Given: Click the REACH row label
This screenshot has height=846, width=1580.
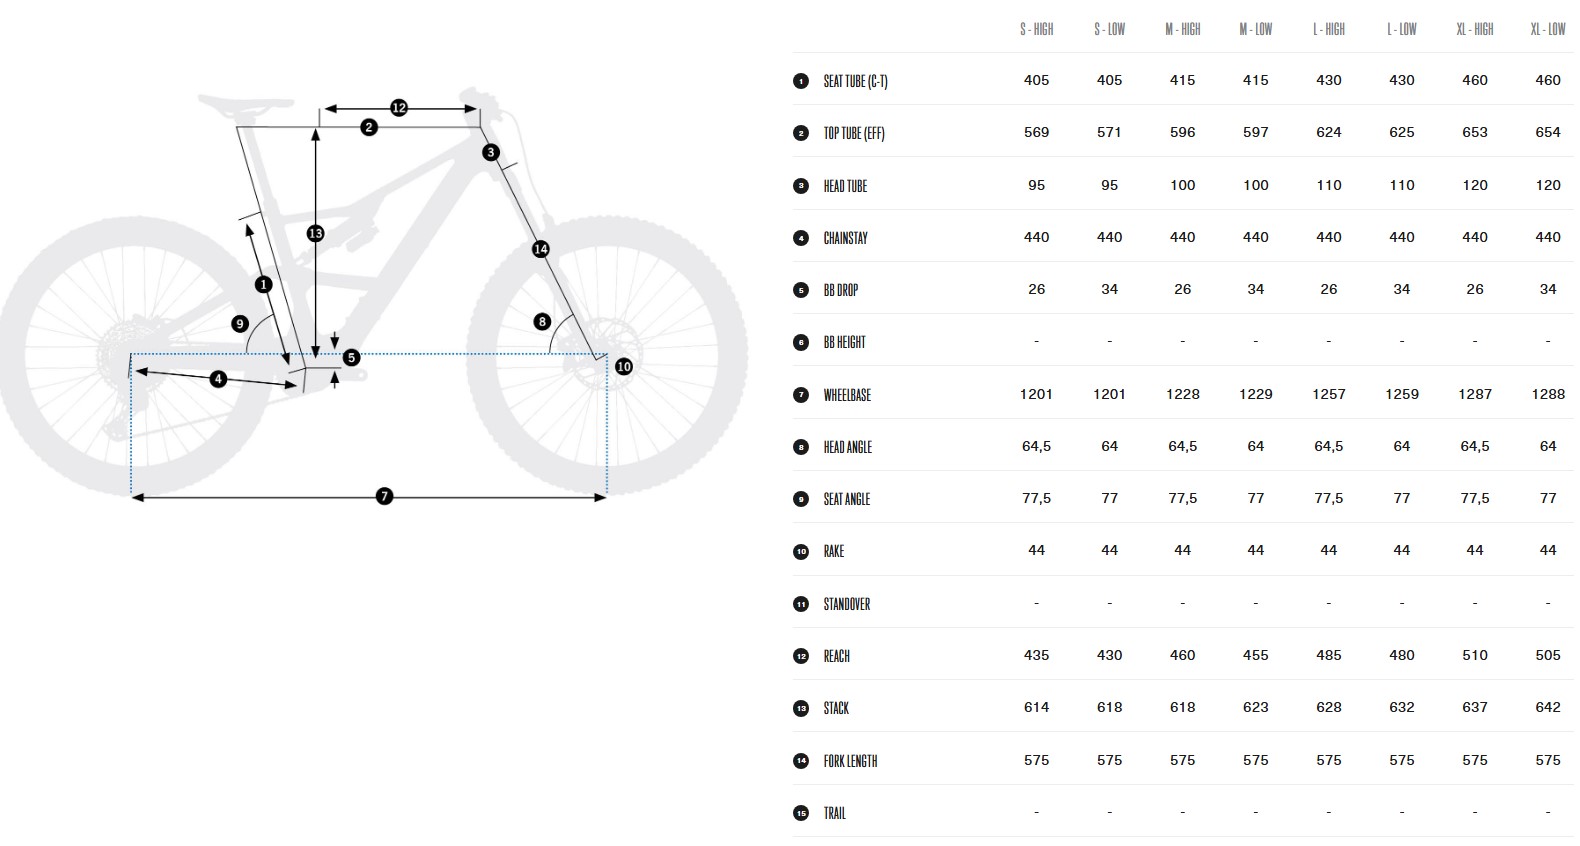Looking at the screenshot, I should pos(836,656).
